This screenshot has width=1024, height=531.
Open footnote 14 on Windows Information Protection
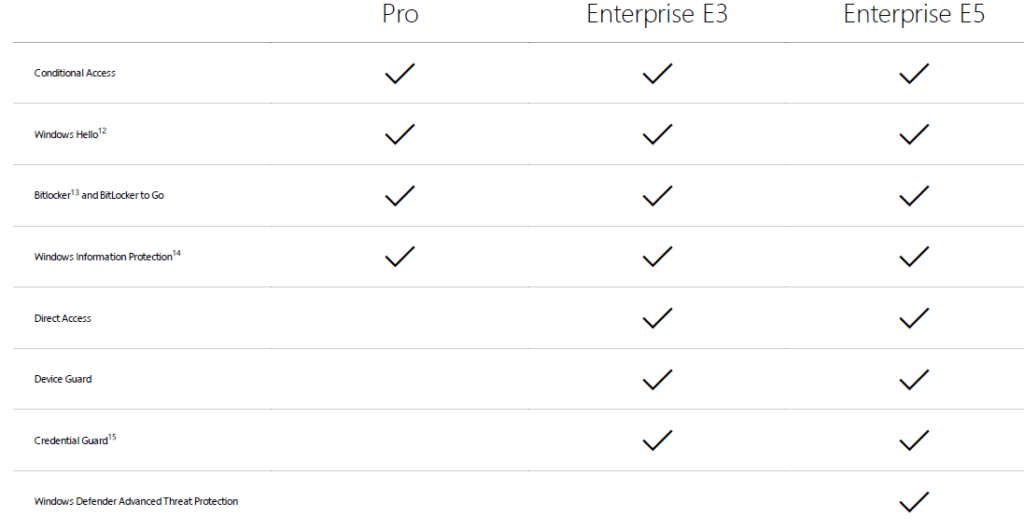click(176, 253)
